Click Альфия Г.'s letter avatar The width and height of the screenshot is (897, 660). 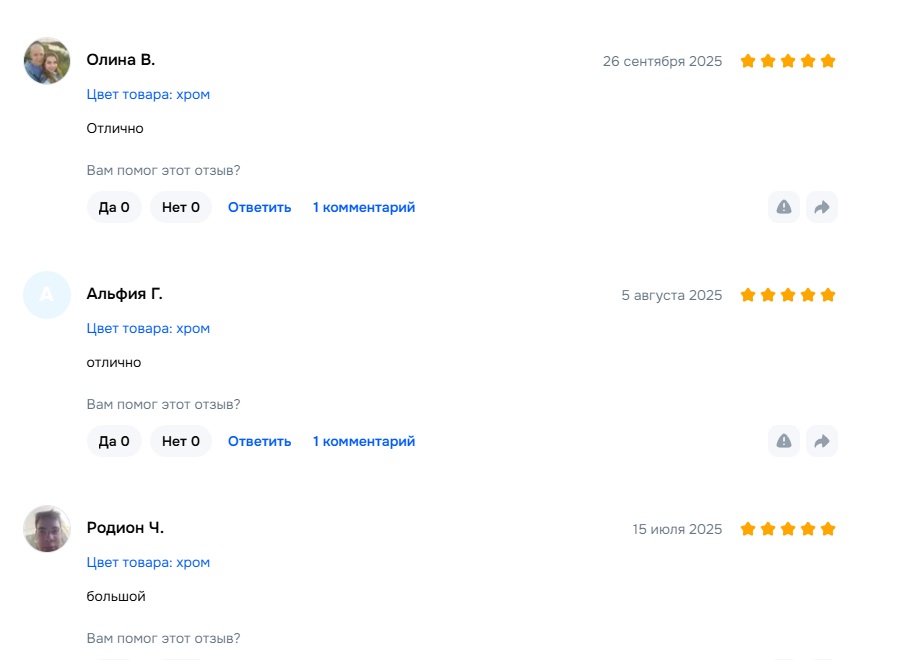point(47,295)
